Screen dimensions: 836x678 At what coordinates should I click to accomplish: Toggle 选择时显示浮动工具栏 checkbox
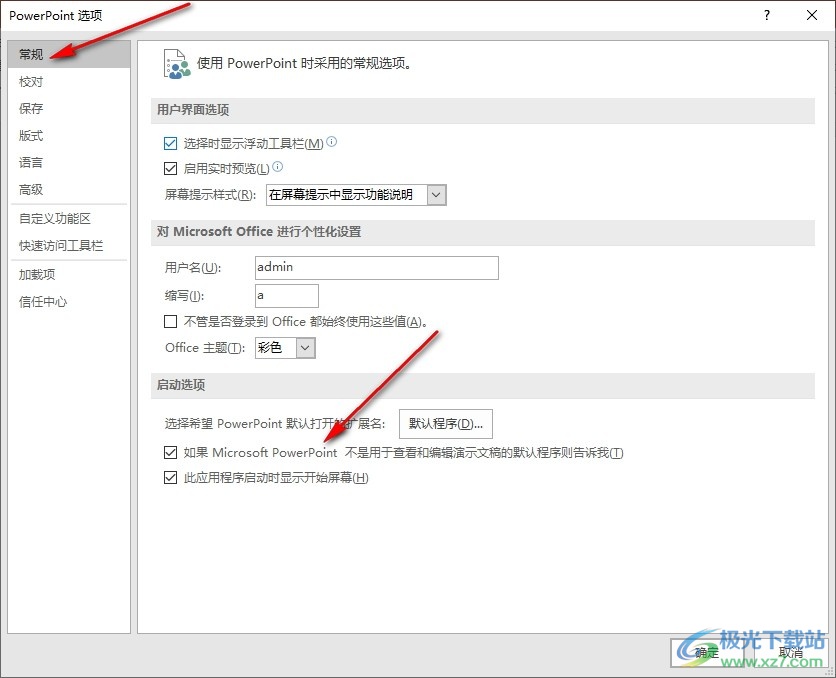point(170,144)
